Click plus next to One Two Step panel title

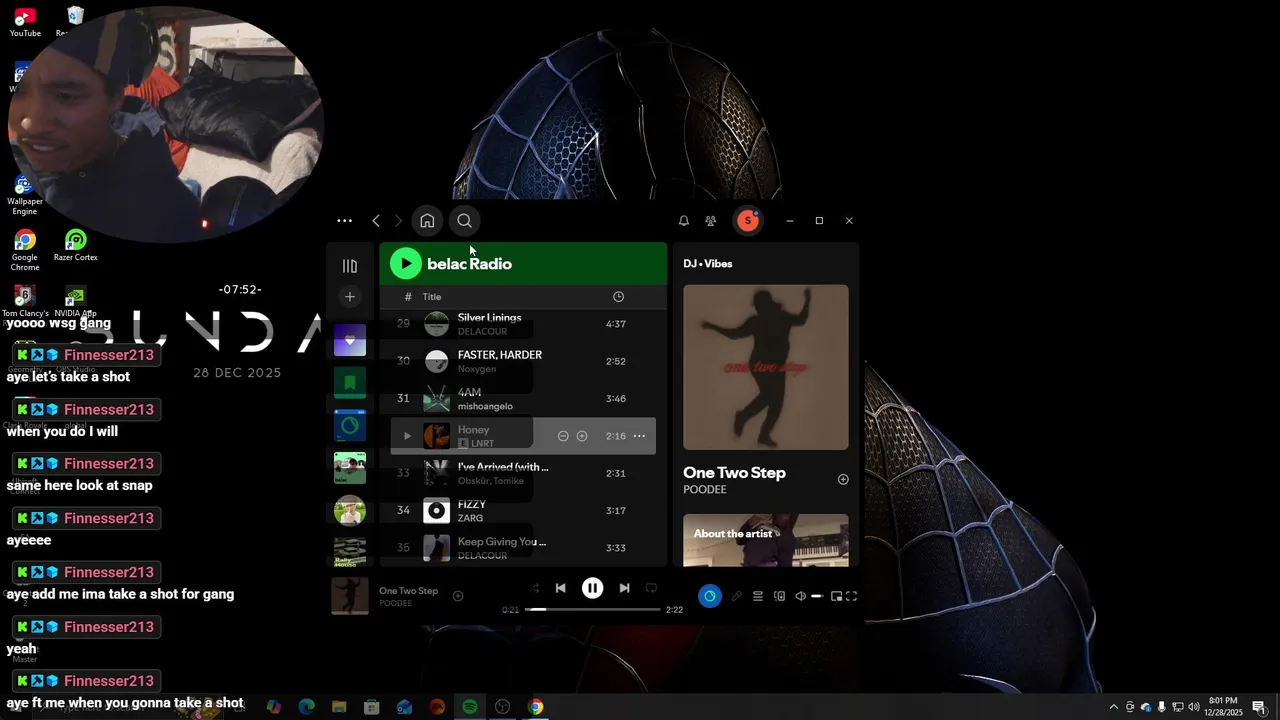(x=843, y=480)
